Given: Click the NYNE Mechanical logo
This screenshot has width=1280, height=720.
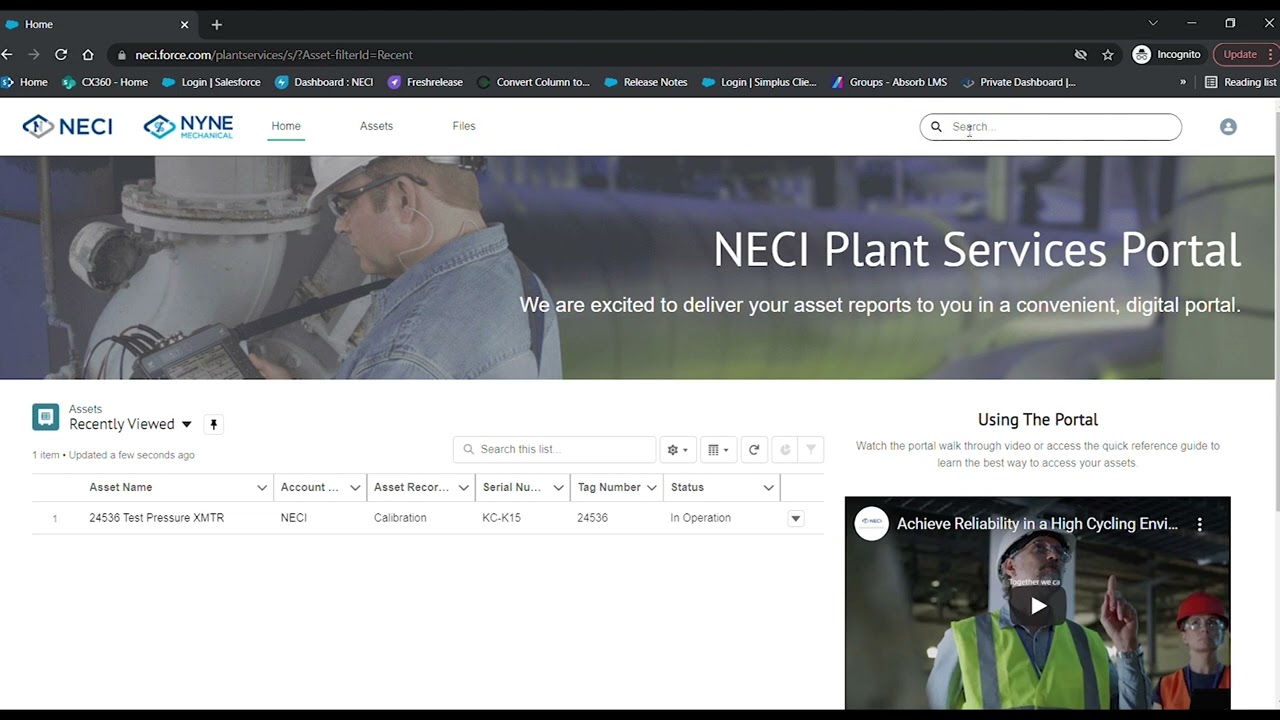Looking at the screenshot, I should click(188, 126).
